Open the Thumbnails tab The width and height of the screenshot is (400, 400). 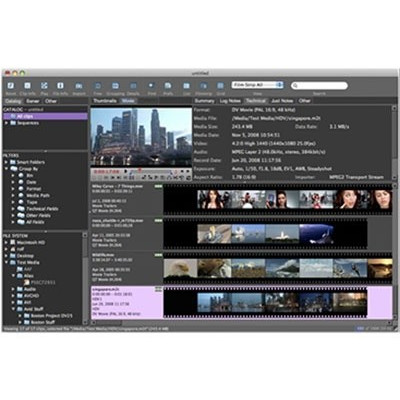click(105, 101)
